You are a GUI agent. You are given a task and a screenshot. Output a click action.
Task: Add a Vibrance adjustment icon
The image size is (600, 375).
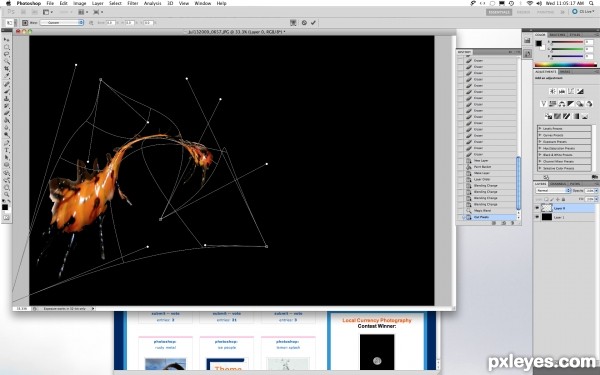(543, 104)
